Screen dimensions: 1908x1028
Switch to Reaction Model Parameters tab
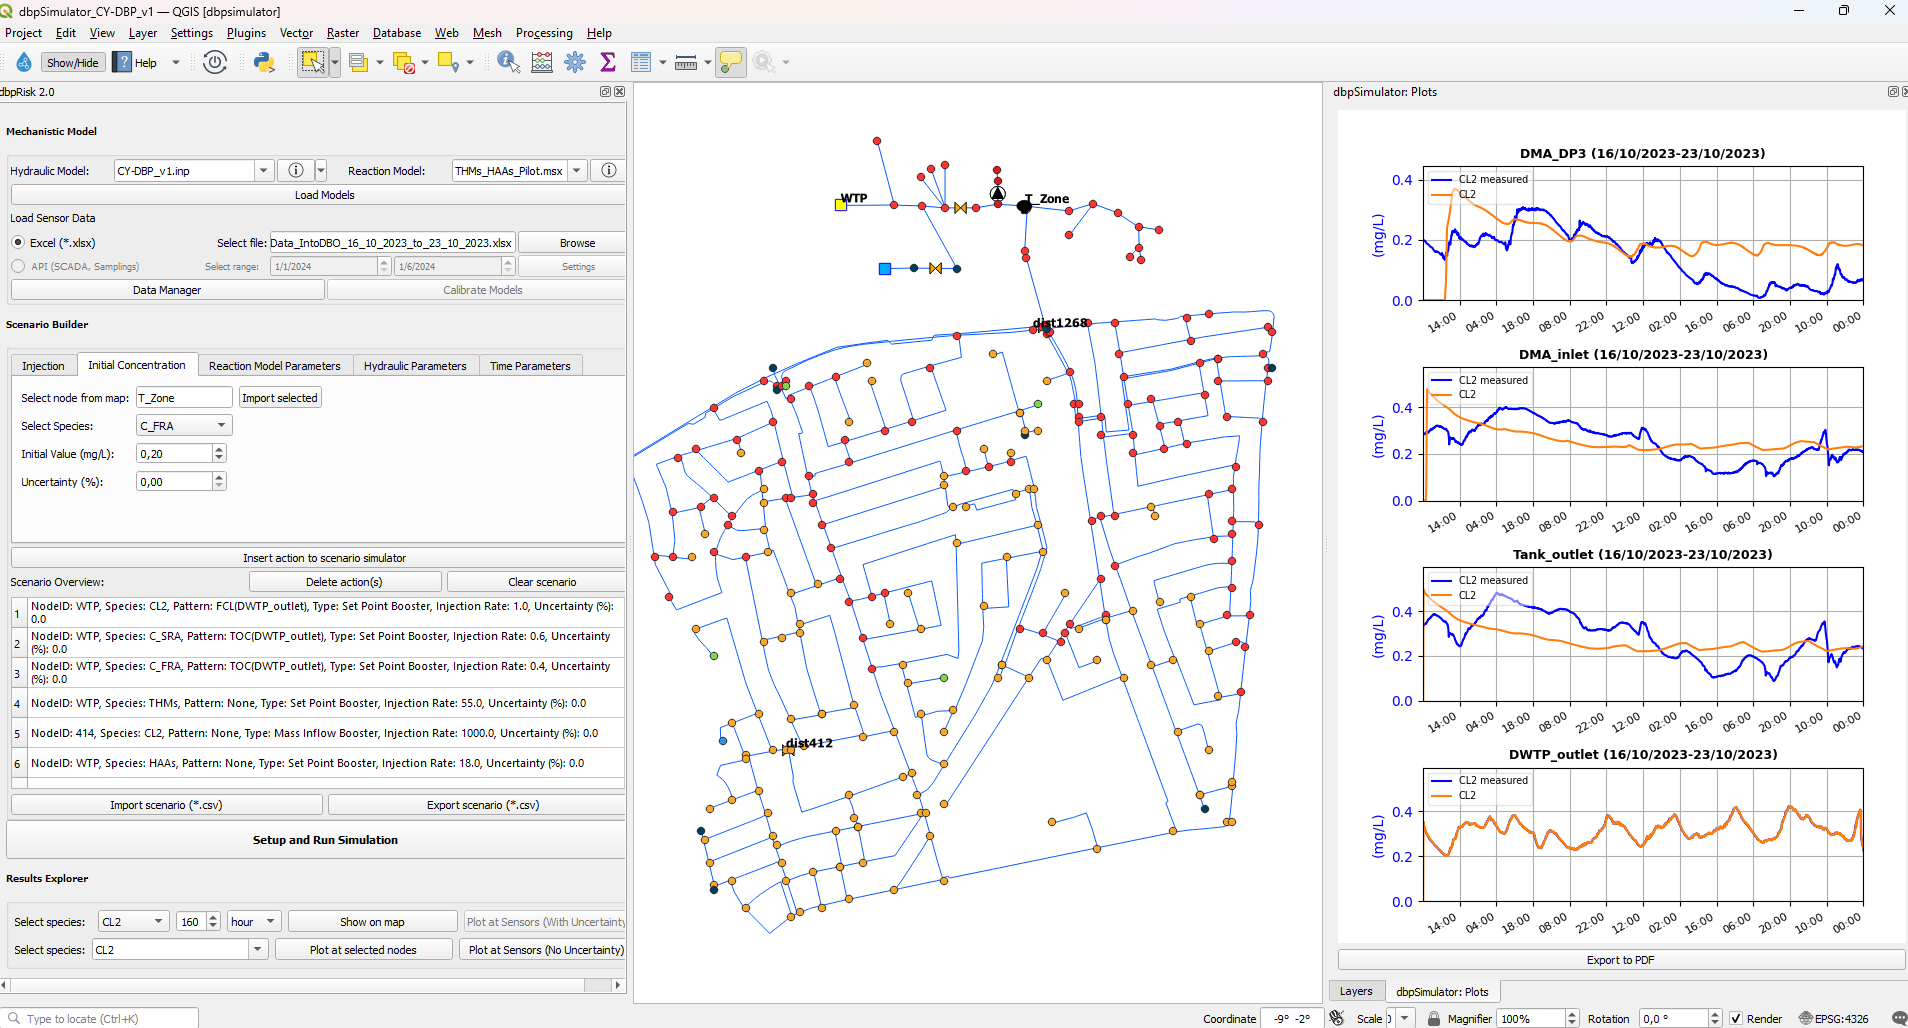coord(275,366)
